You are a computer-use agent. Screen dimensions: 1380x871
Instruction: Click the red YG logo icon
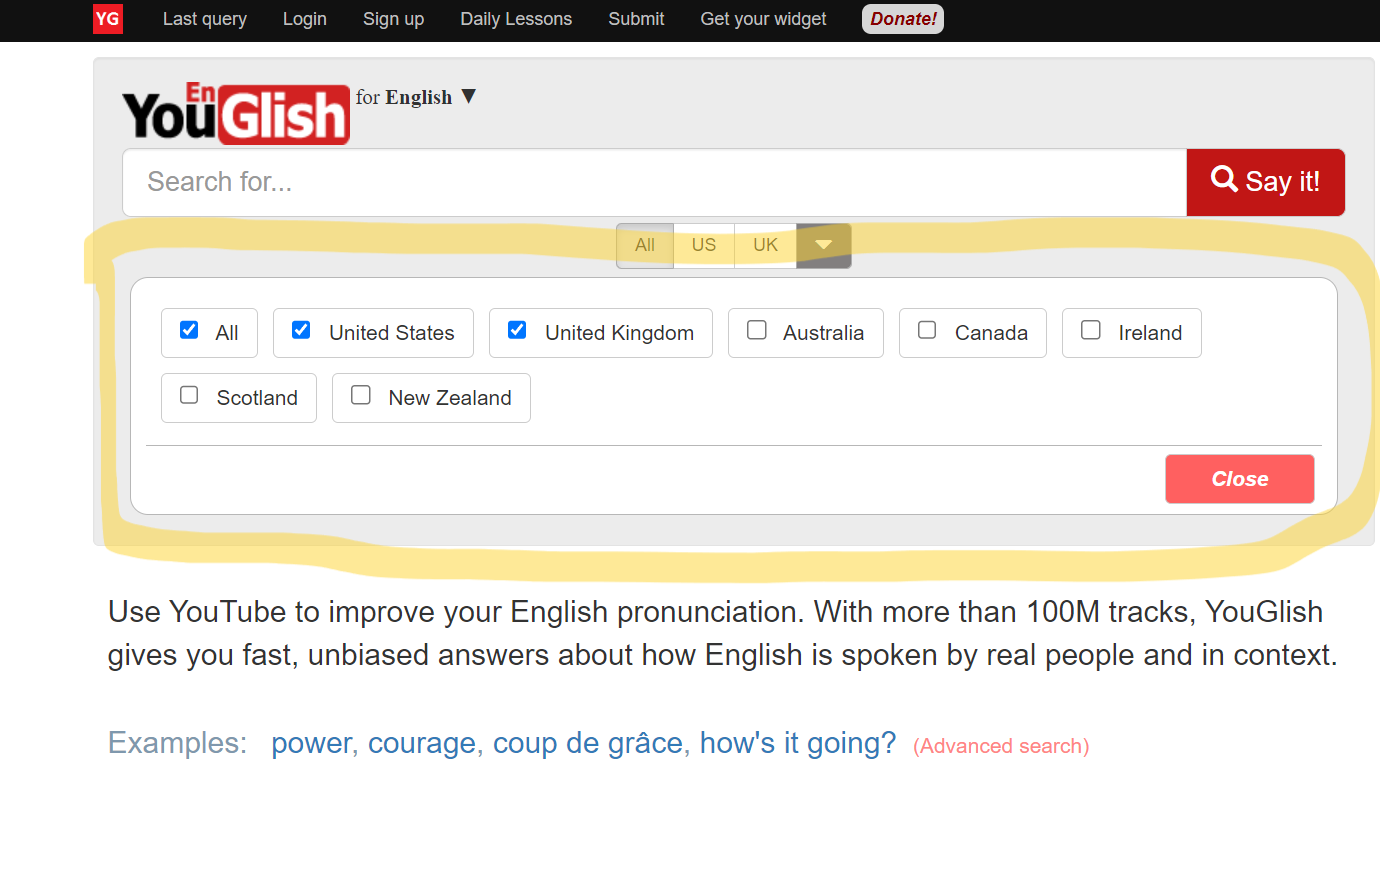(107, 18)
